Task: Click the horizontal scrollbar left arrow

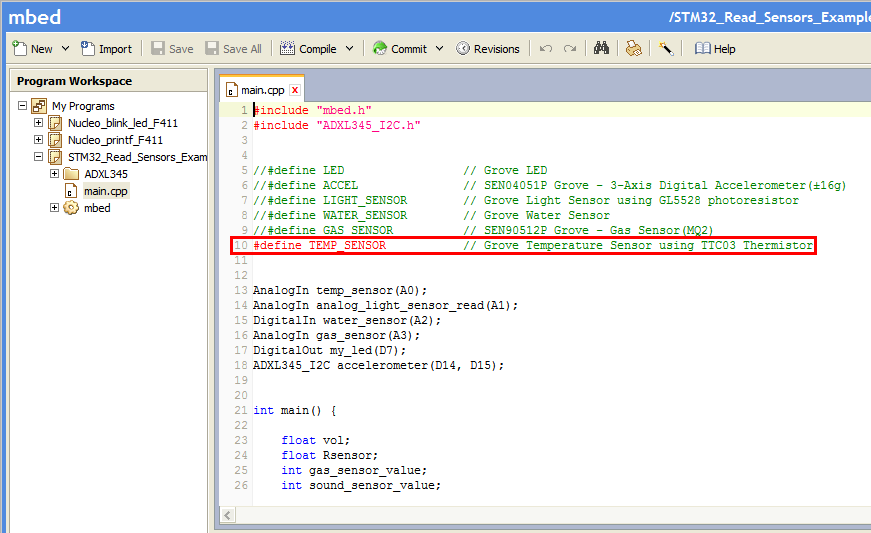Action: pos(228,515)
